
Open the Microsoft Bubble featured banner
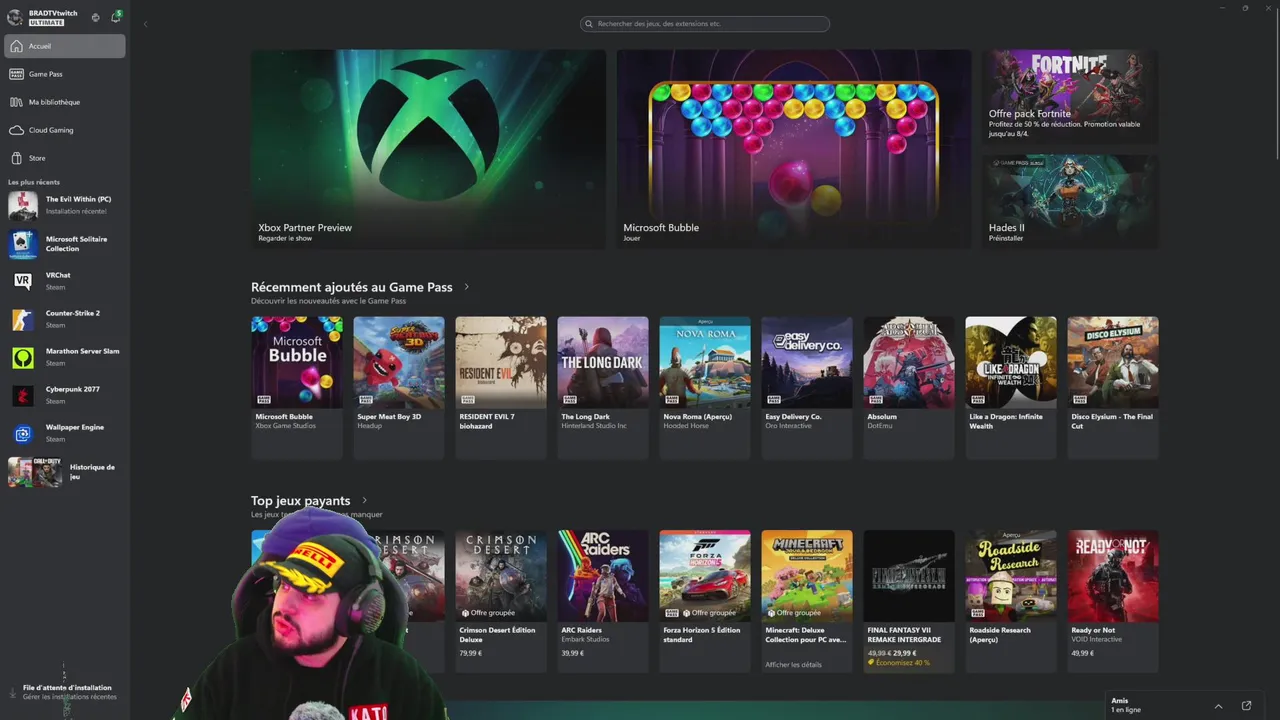click(794, 149)
